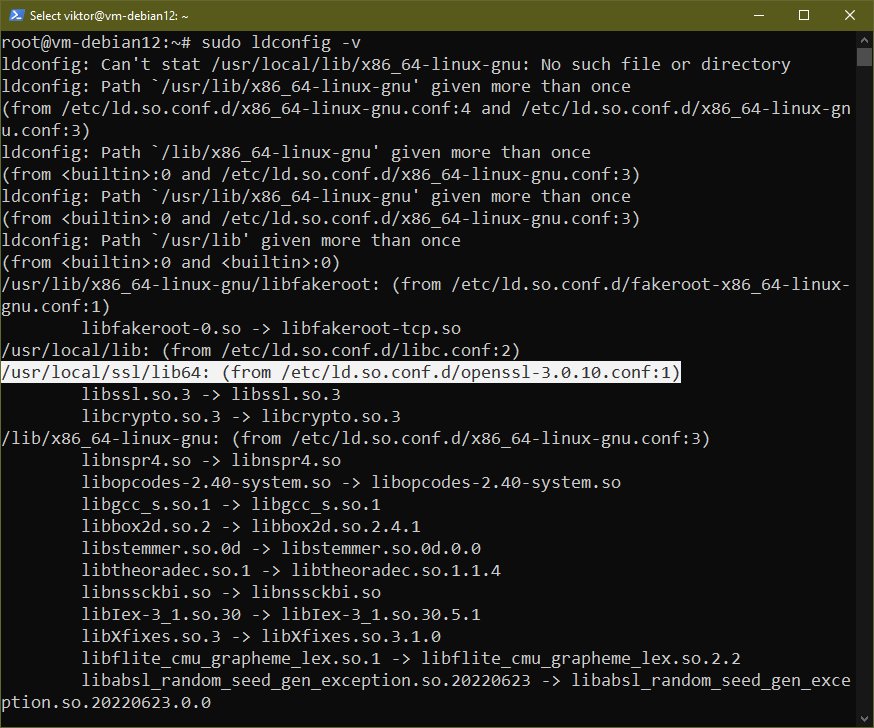The image size is (874, 728).
Task: Click the highlighted '/usr/local/ssl/lib64' line
Action: point(341,372)
